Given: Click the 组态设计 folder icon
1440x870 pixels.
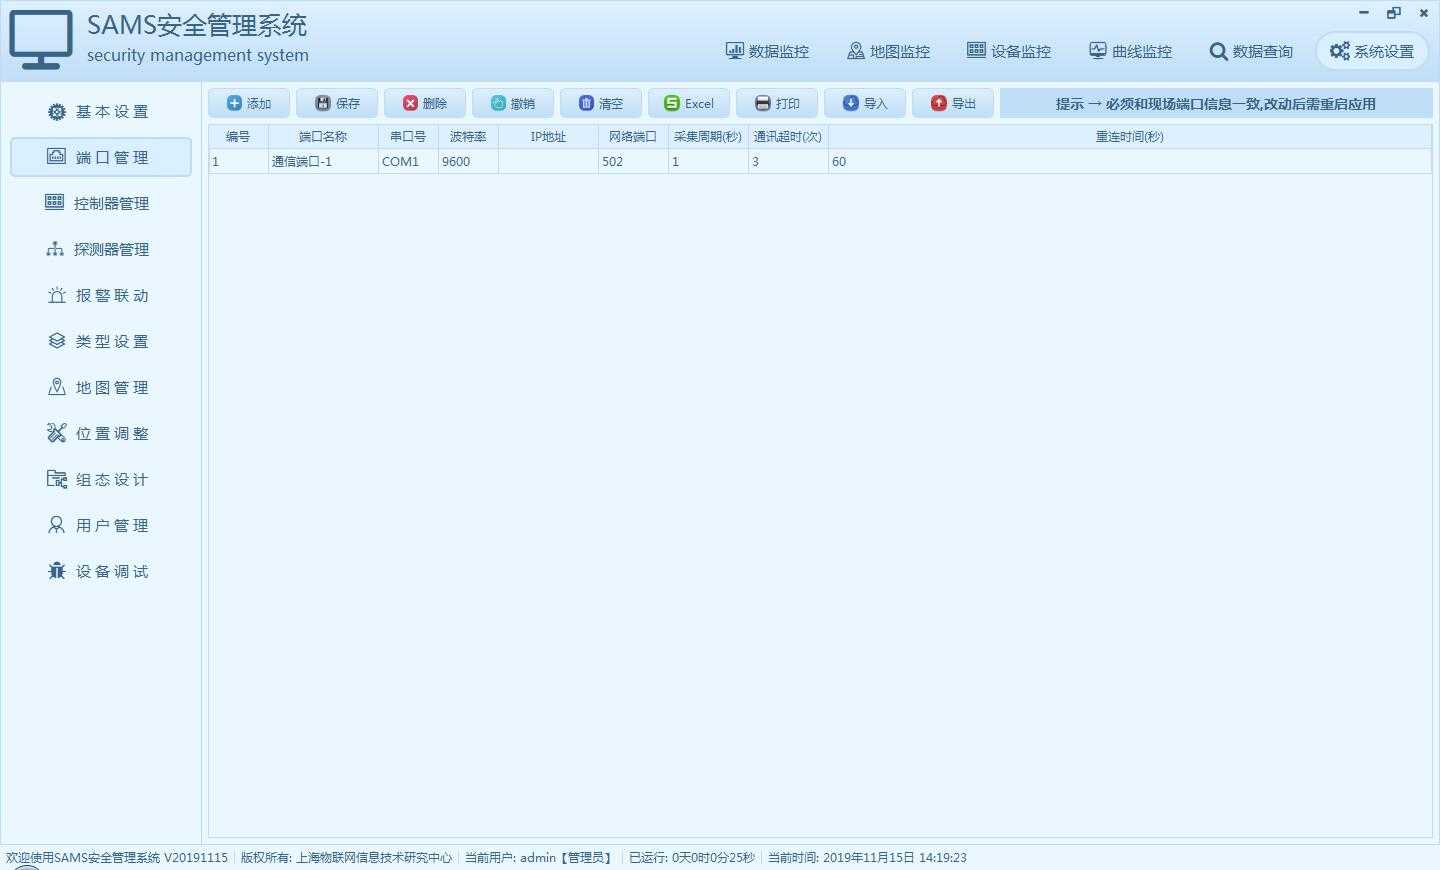Looking at the screenshot, I should click(x=57, y=479).
